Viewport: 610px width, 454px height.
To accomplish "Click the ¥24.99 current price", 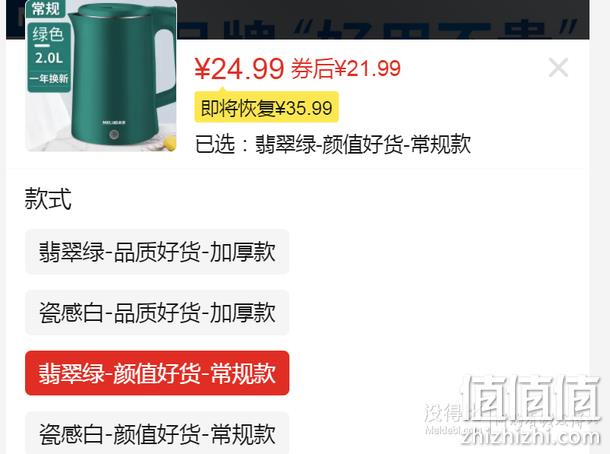I will click(x=239, y=69).
